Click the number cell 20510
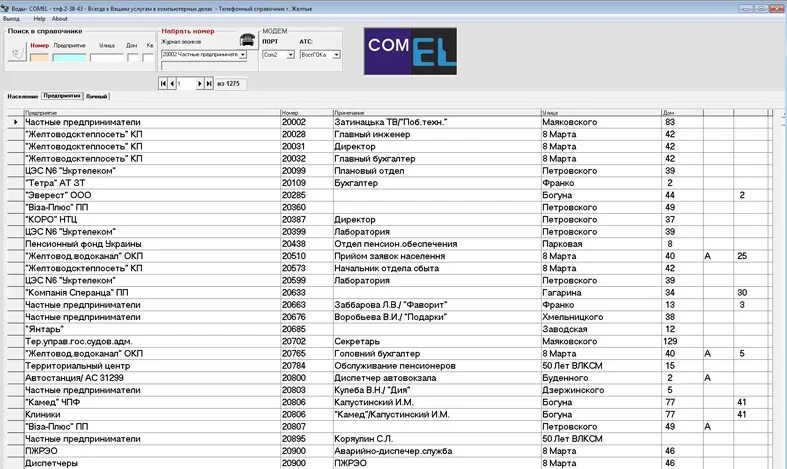 pos(307,256)
